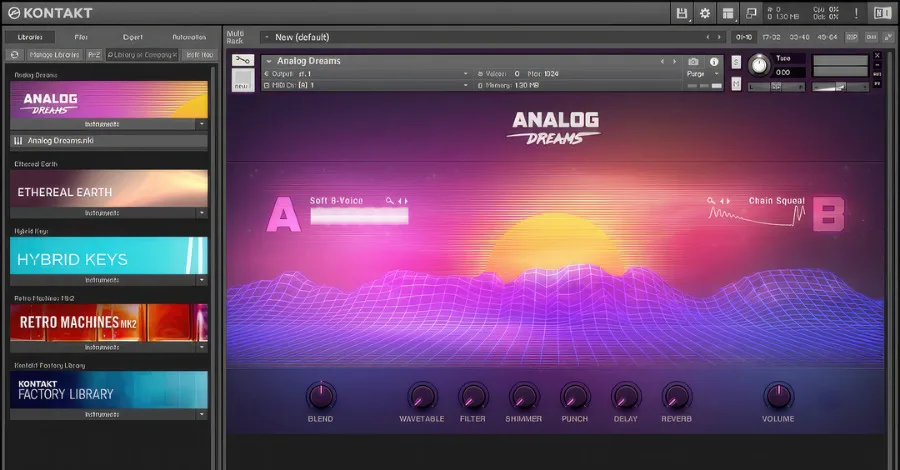Viewport: 900px width, 470px height.
Task: Click the Instr Nav button
Action: click(x=200, y=55)
